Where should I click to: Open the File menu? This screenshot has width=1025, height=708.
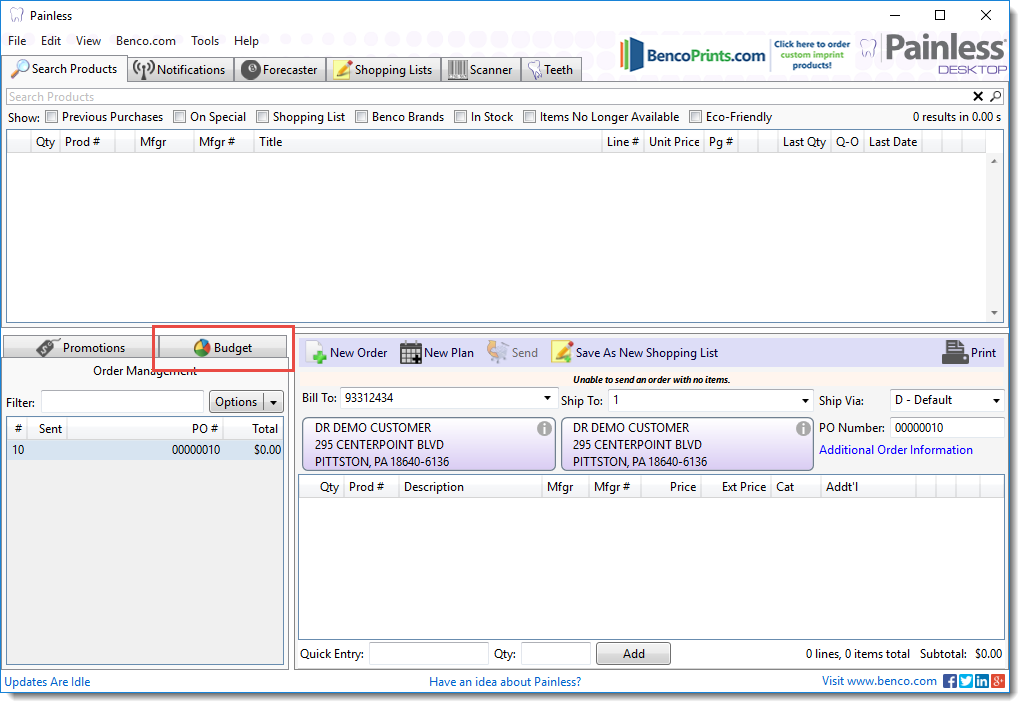[x=17, y=41]
